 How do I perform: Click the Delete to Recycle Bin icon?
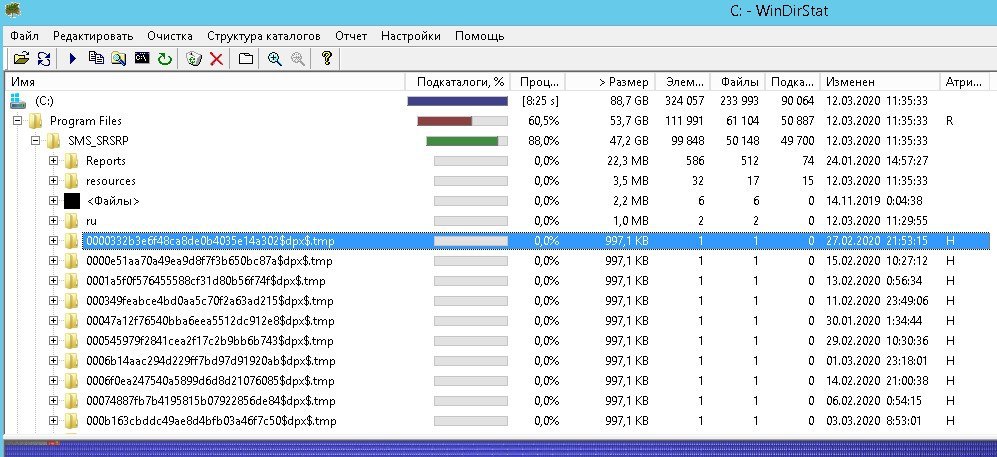coord(194,58)
